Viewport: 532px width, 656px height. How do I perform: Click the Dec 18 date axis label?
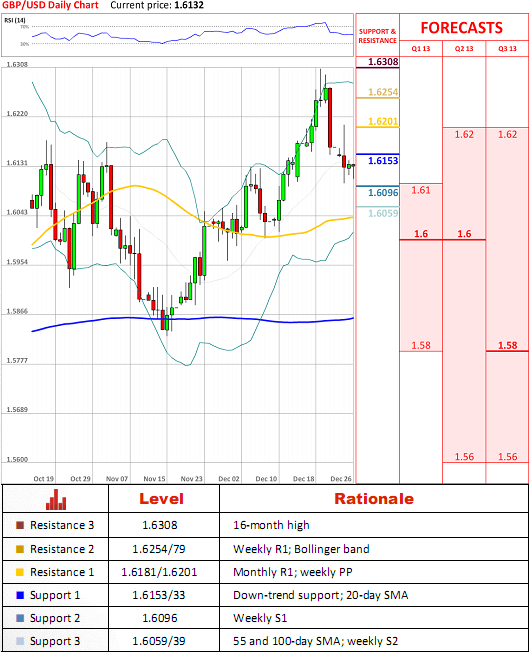(x=304, y=479)
